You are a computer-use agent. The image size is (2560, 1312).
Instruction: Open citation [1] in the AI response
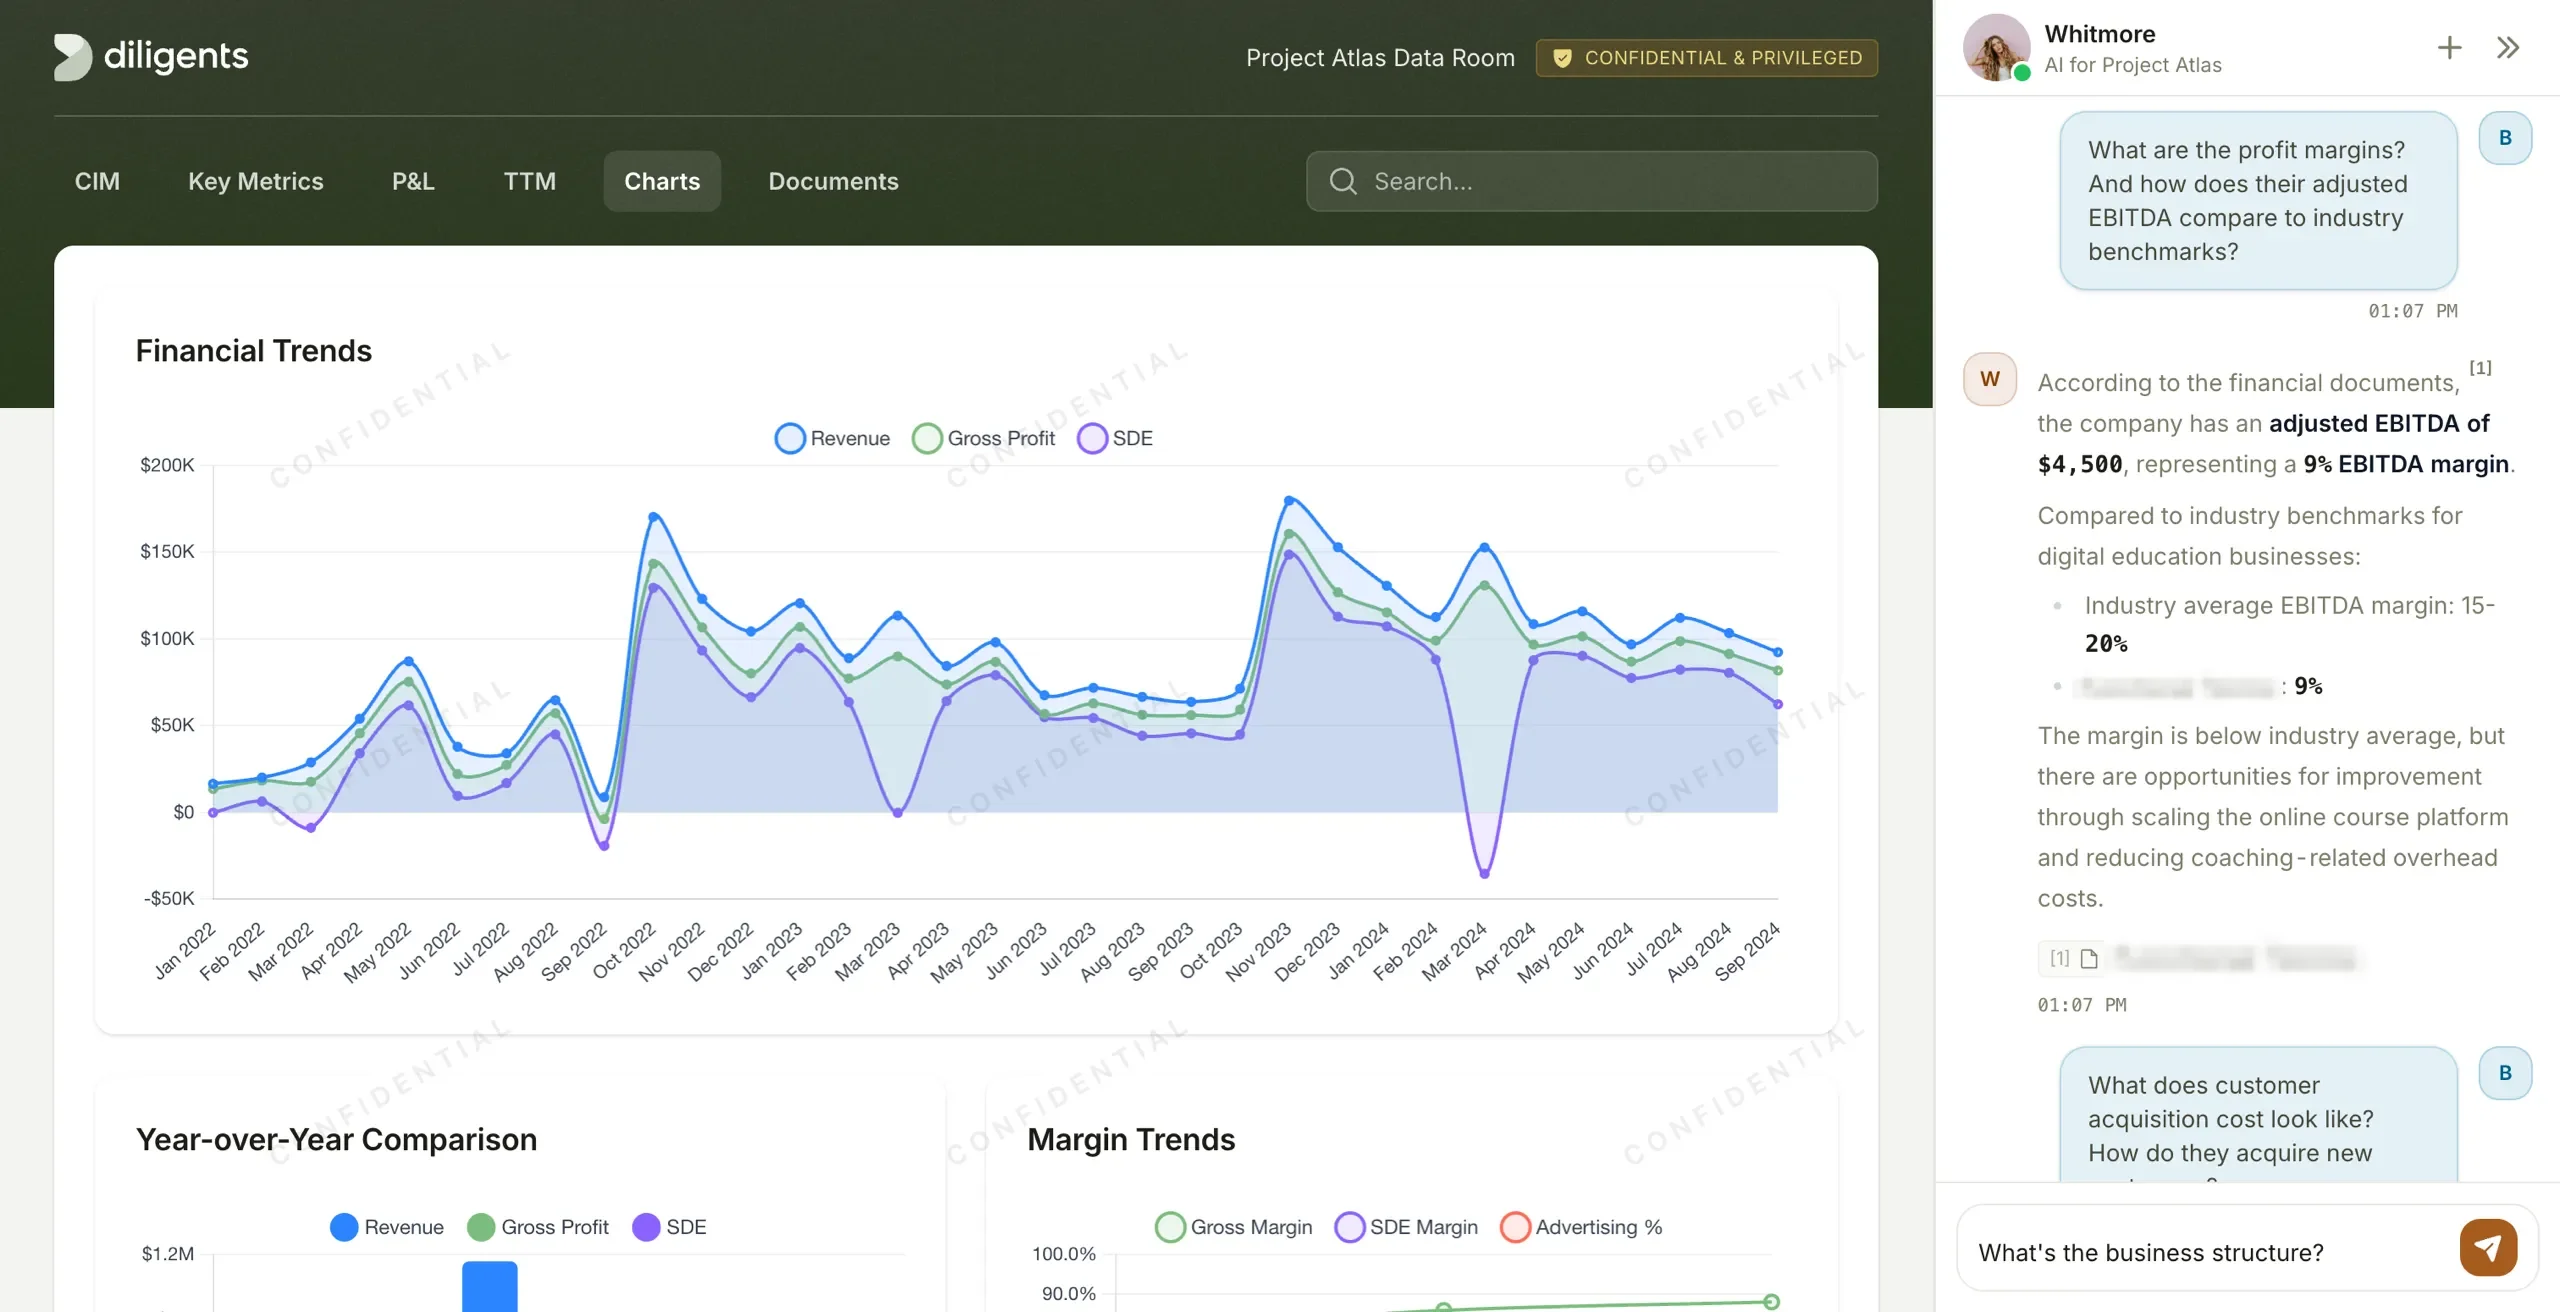(x=2482, y=367)
